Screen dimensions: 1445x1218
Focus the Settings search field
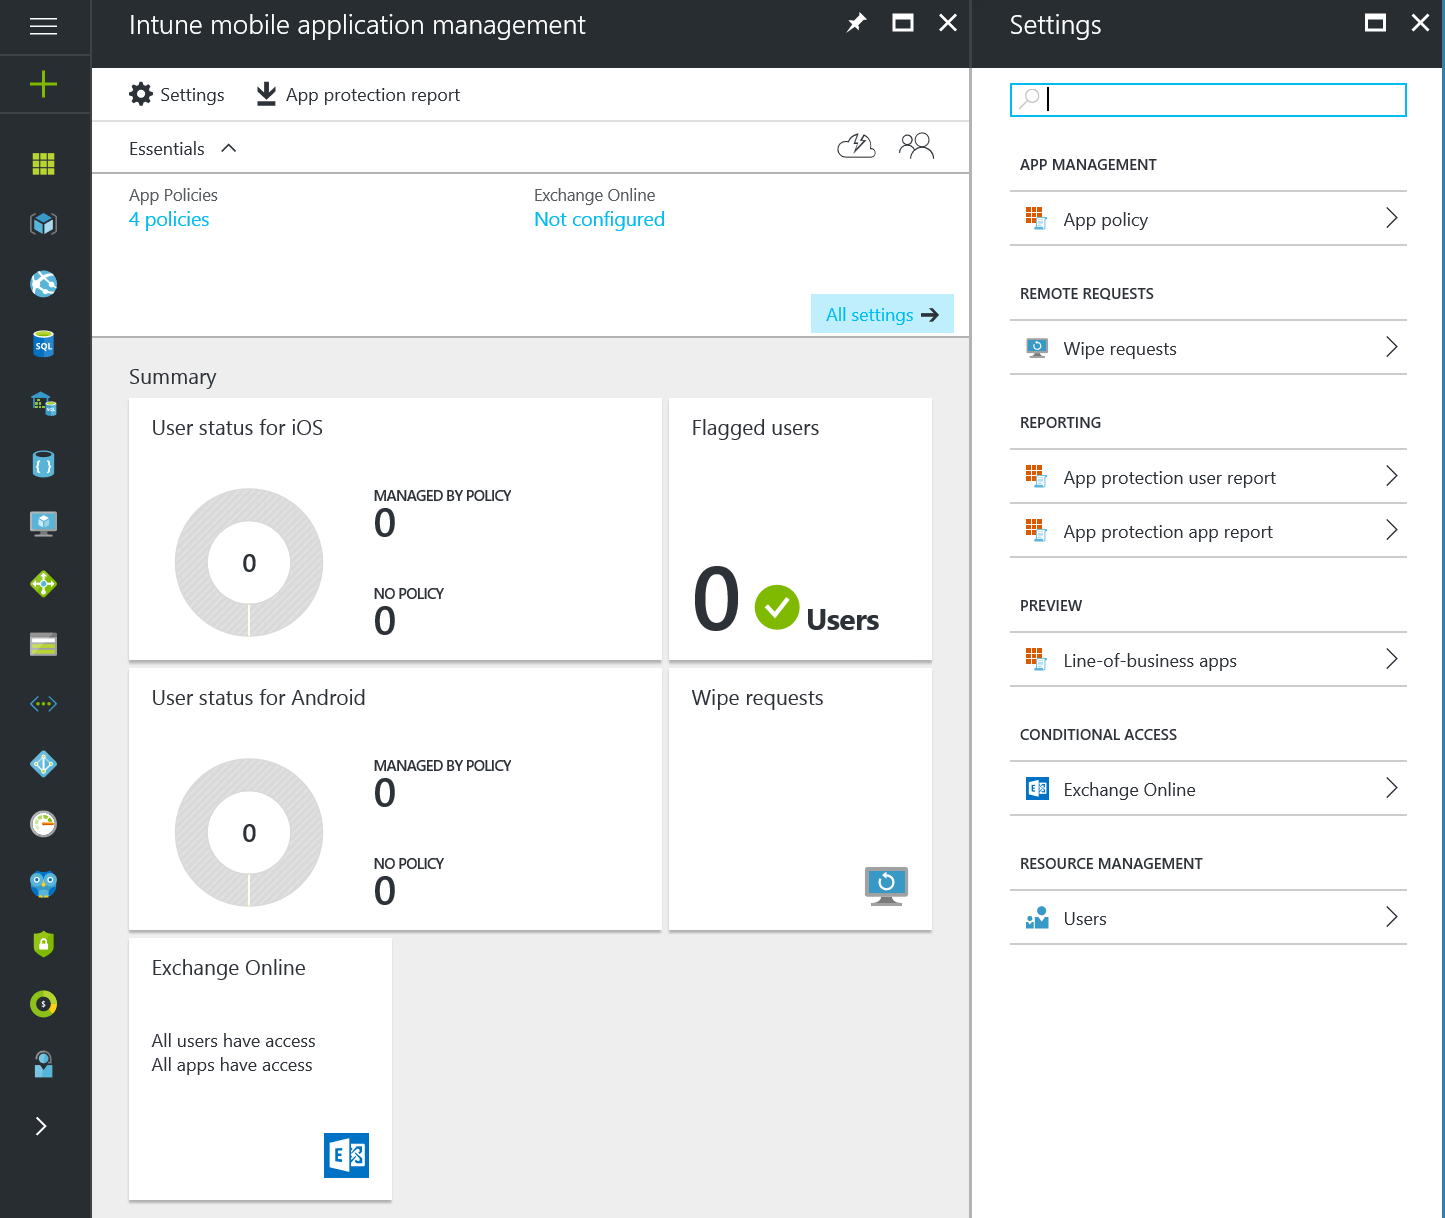click(1208, 100)
